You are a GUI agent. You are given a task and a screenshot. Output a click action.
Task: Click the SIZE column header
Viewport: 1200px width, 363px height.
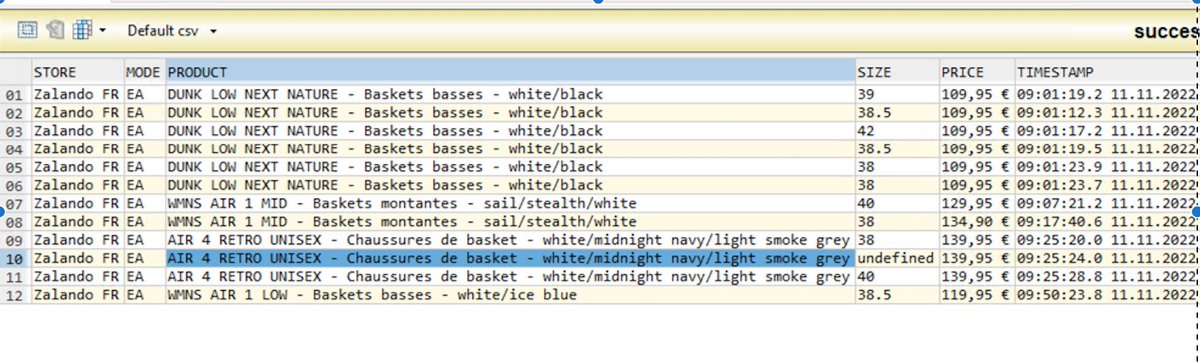pos(897,72)
